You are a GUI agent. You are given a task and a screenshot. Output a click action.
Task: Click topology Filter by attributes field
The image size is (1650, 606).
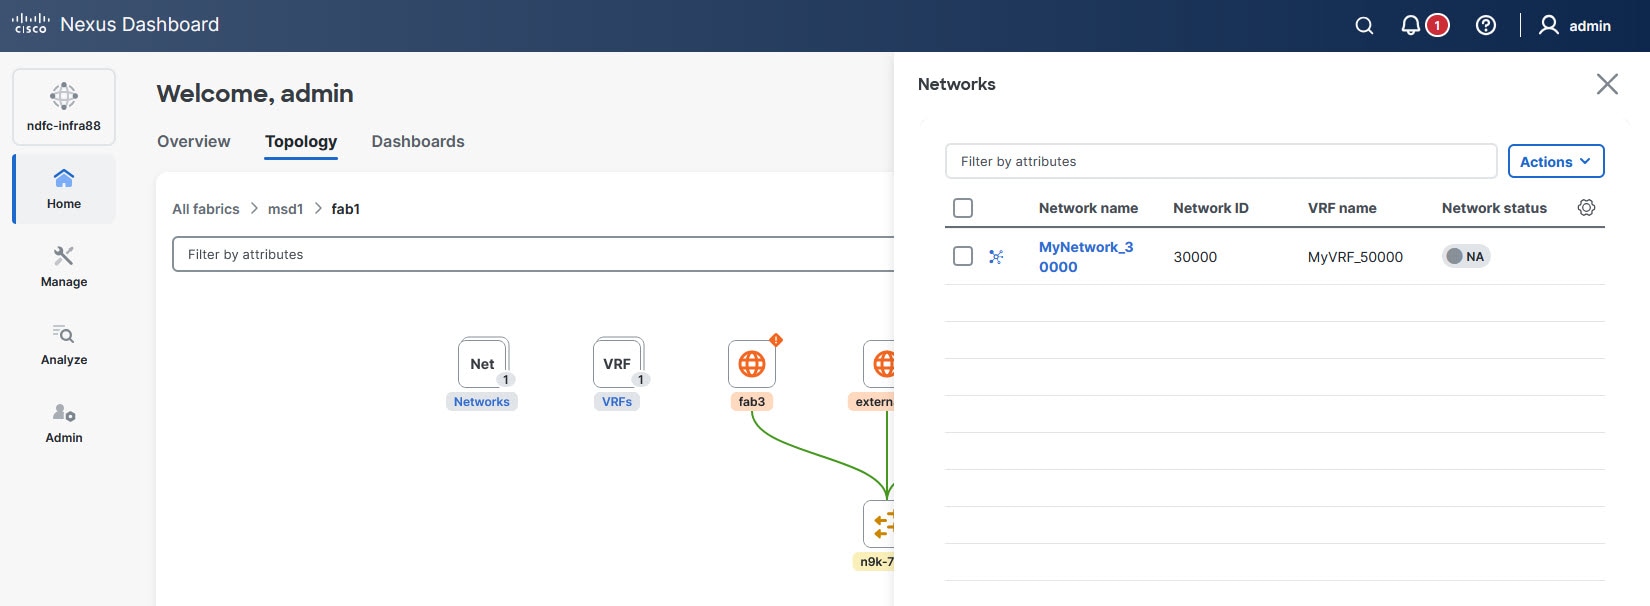(533, 254)
